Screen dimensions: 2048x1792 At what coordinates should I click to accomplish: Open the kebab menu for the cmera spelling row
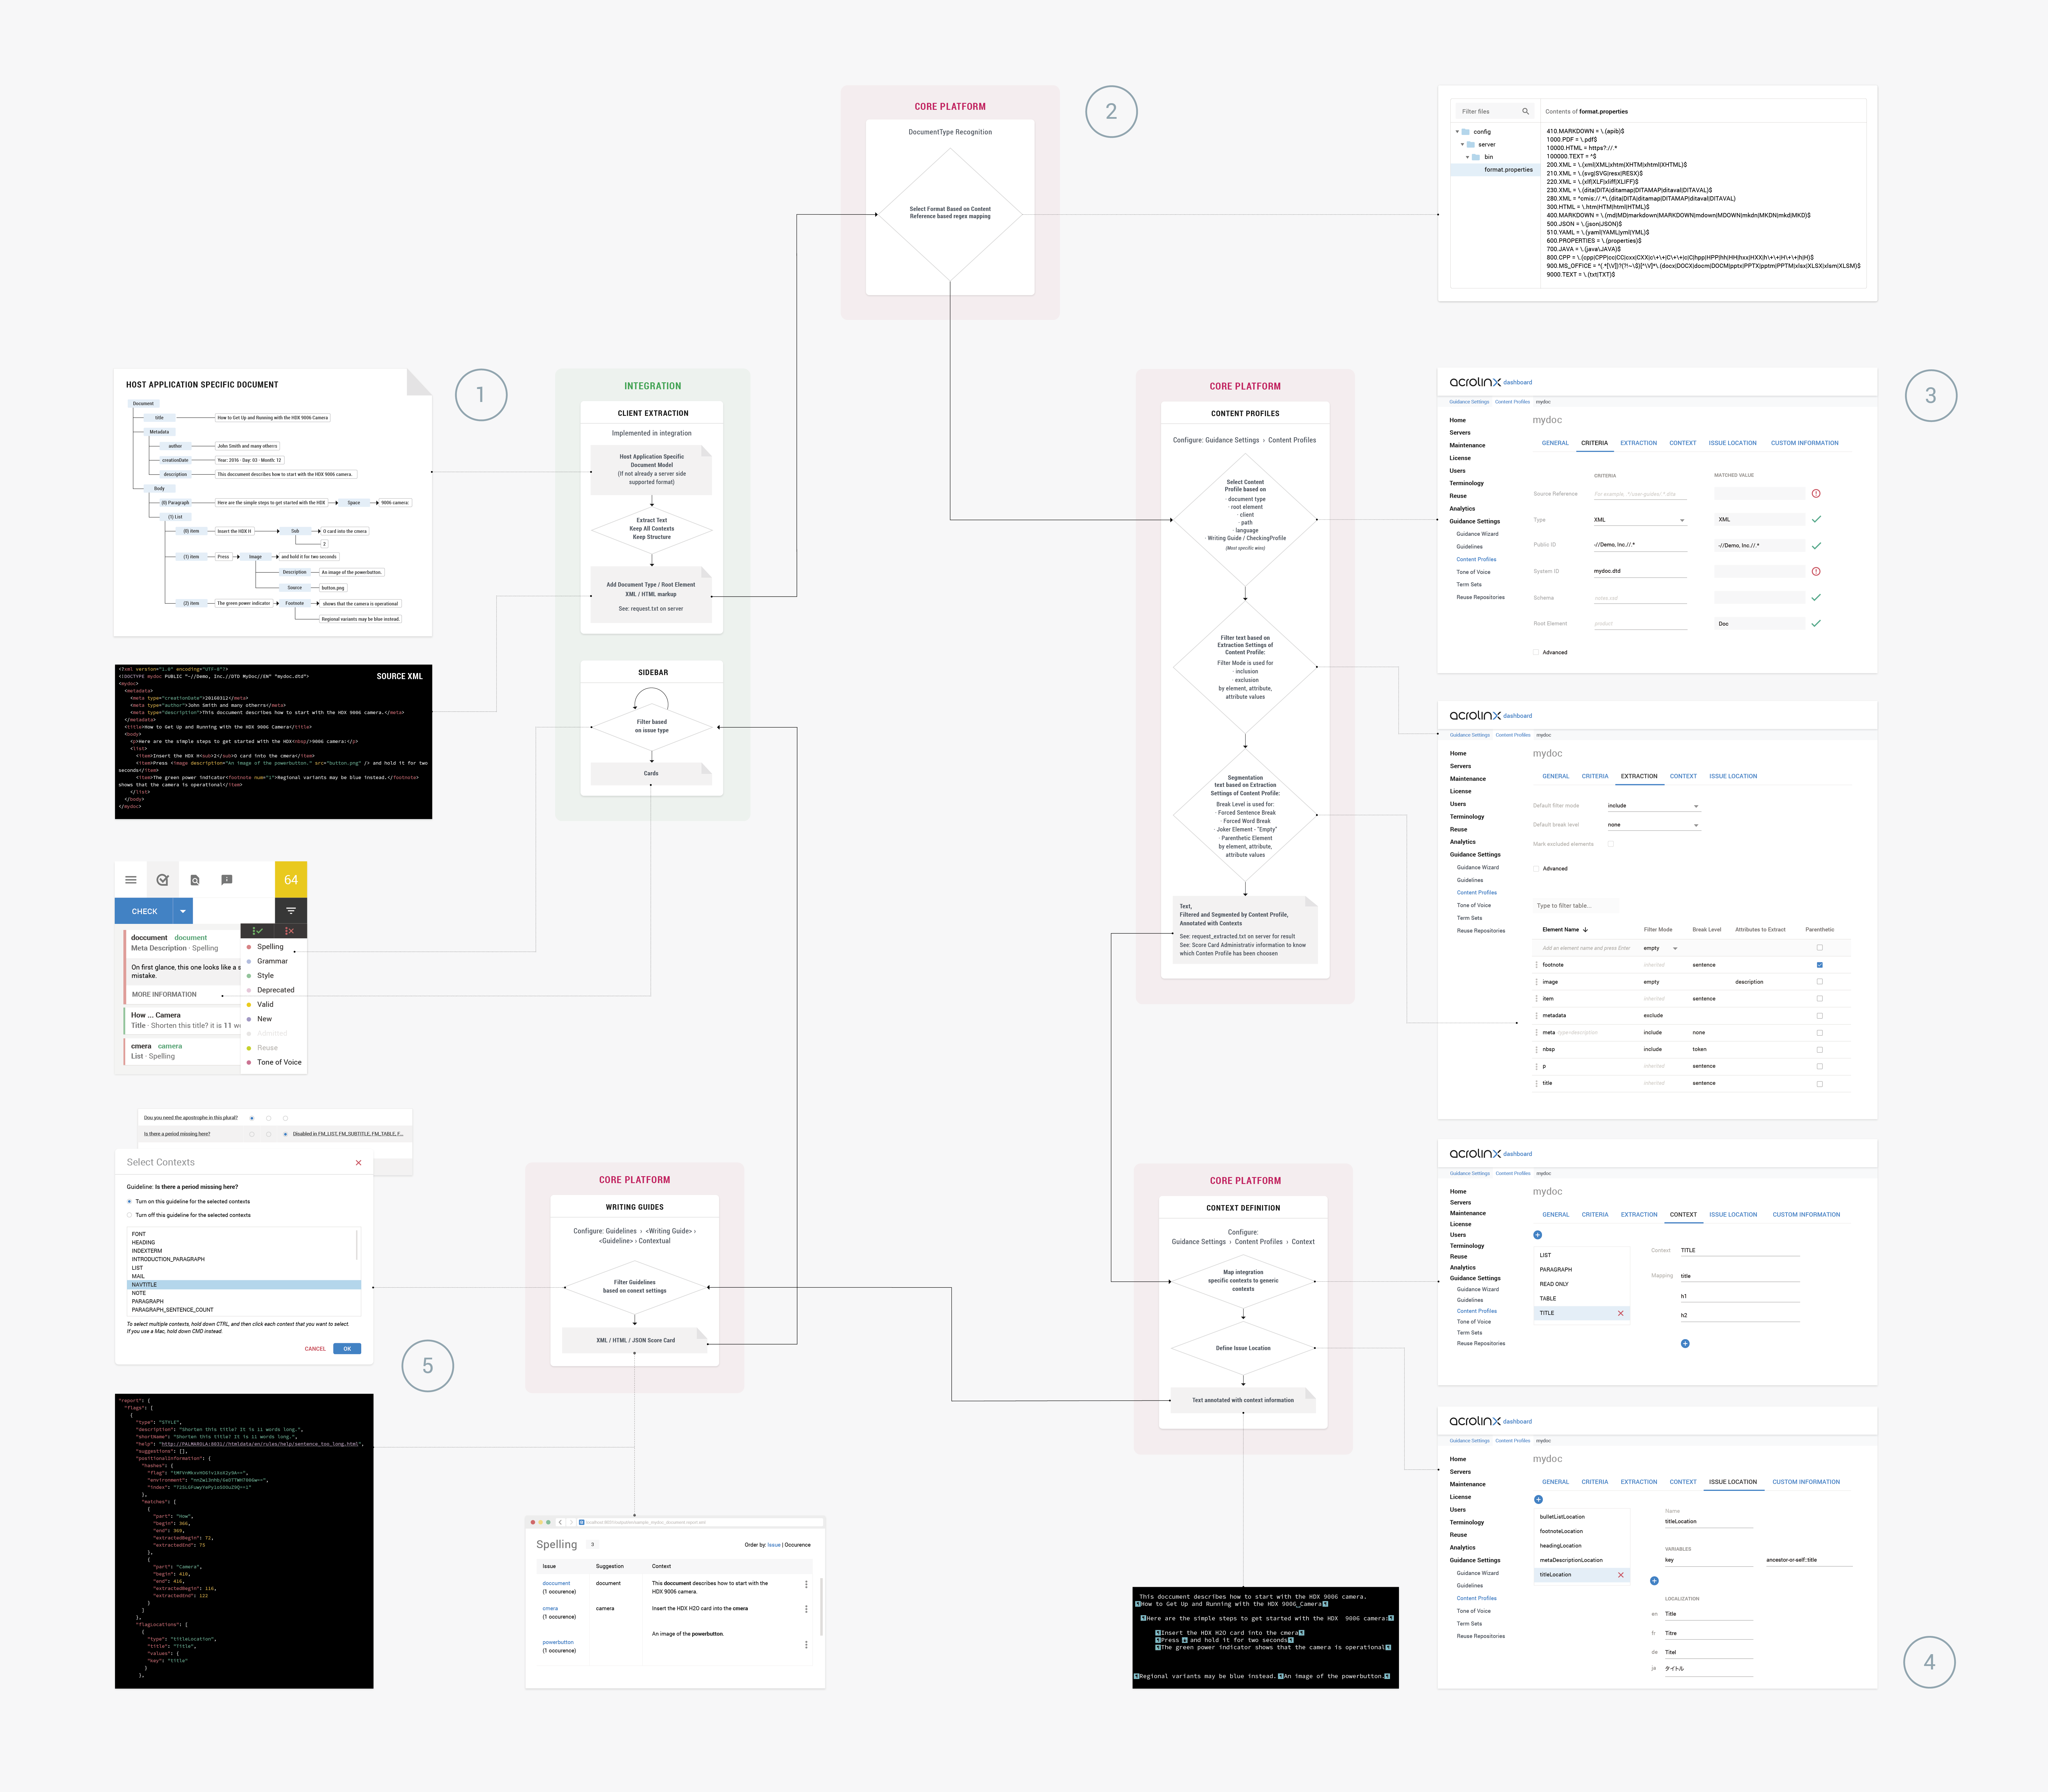pos(806,1609)
